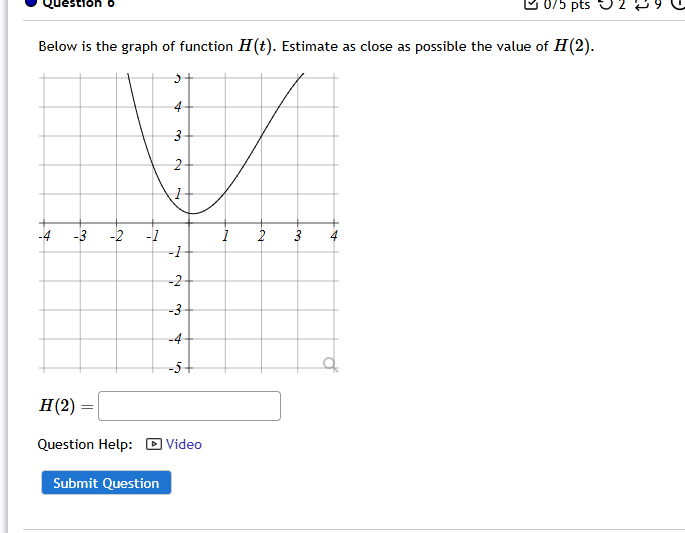
Task: Click the reattempts loop arrow icon
Action: pyautogui.click(x=642, y=4)
